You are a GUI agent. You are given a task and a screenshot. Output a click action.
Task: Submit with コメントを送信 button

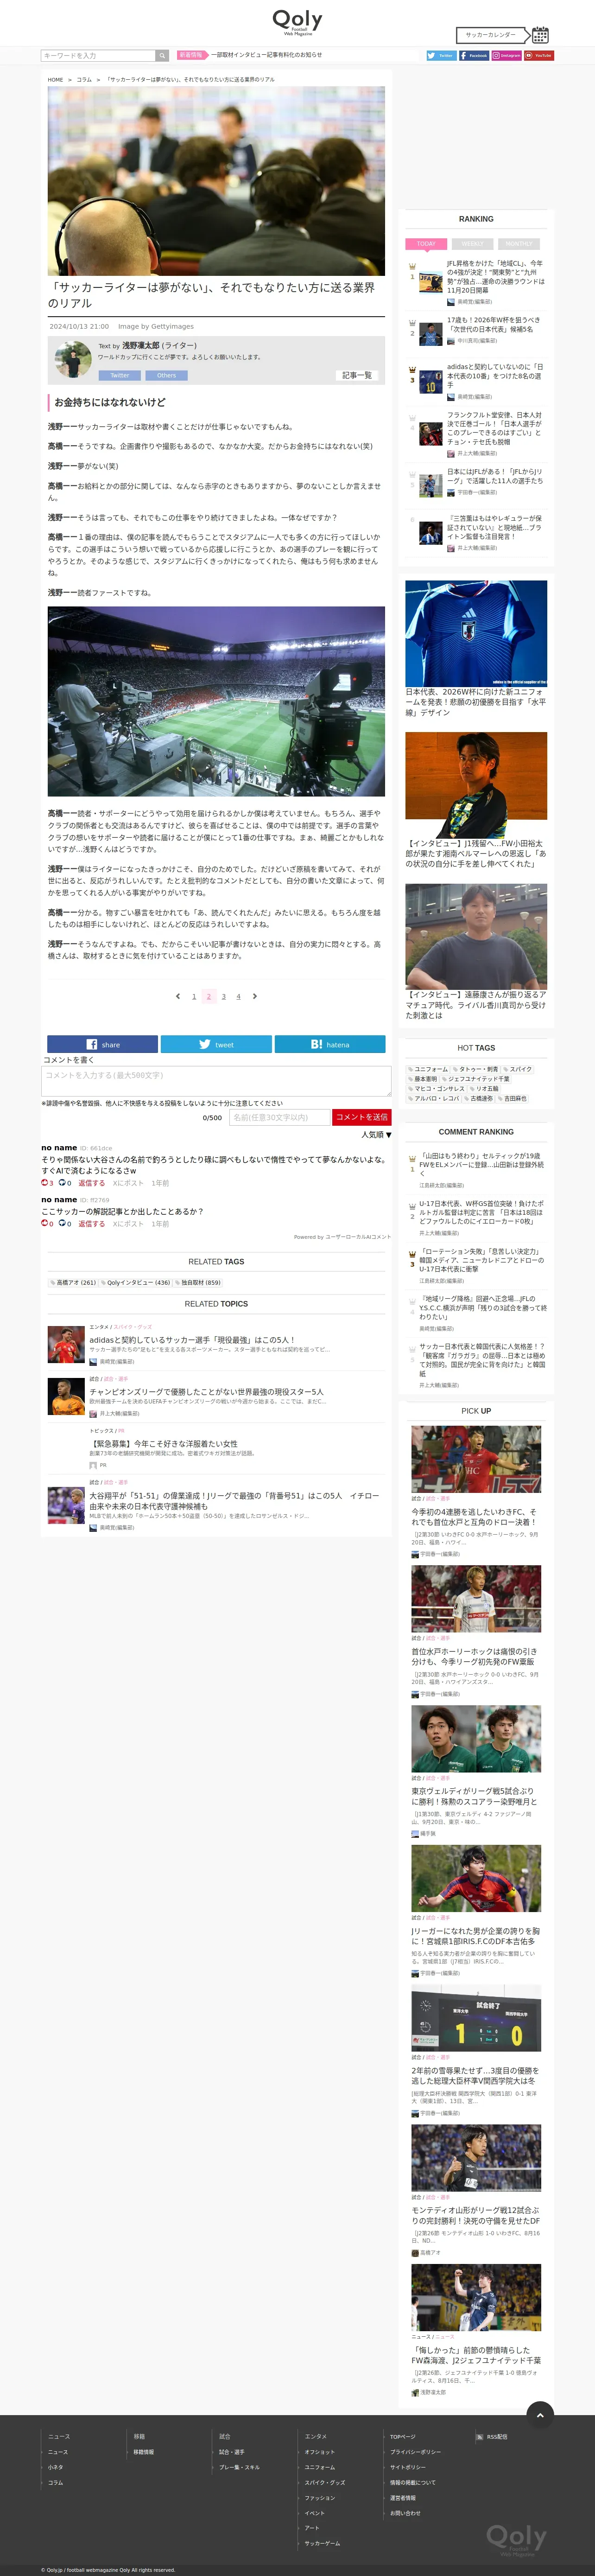[x=361, y=1117]
